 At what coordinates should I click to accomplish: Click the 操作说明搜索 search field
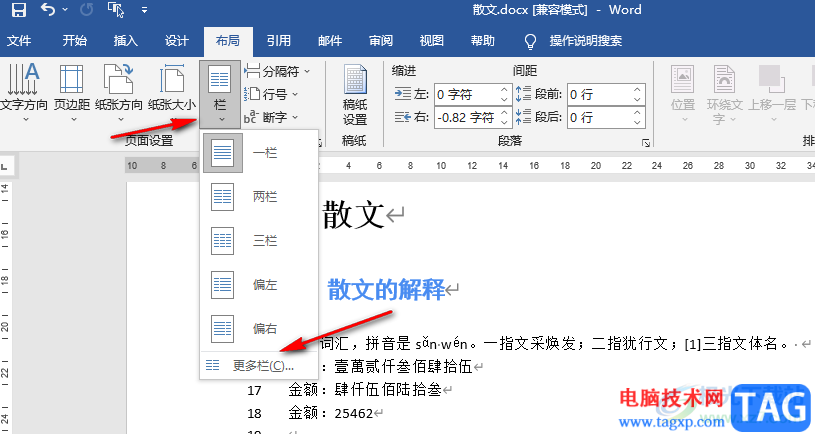coord(586,41)
